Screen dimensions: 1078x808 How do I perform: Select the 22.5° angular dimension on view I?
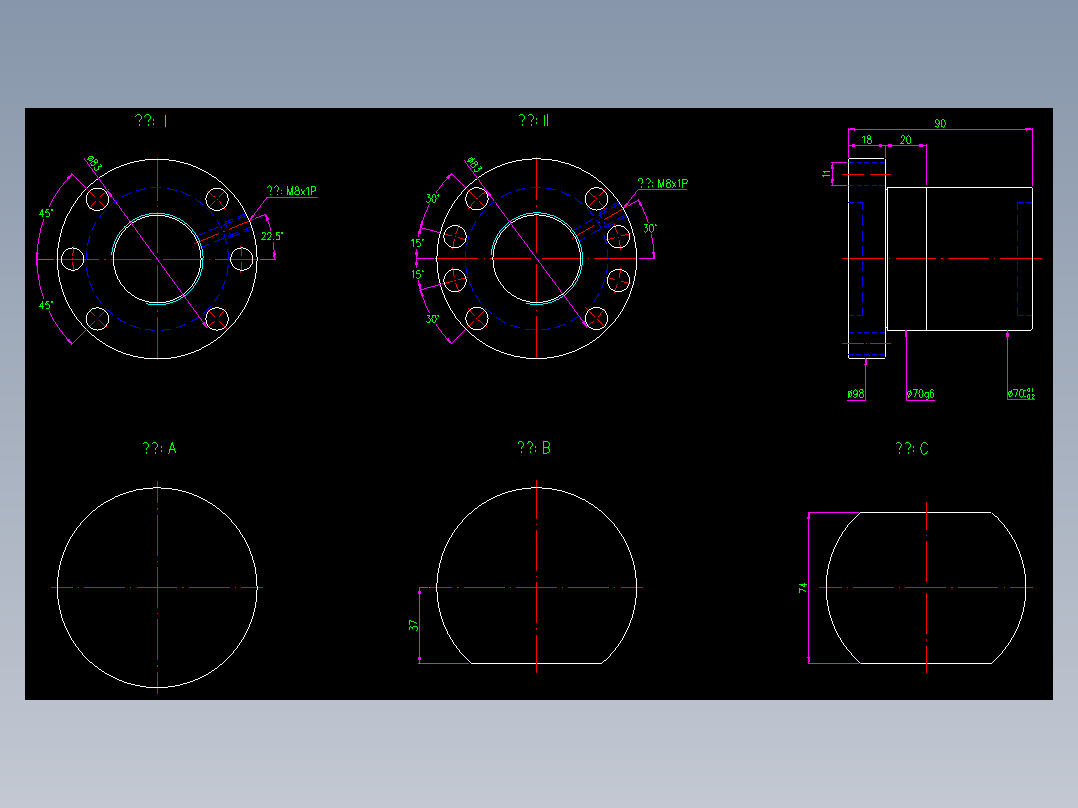[270, 237]
